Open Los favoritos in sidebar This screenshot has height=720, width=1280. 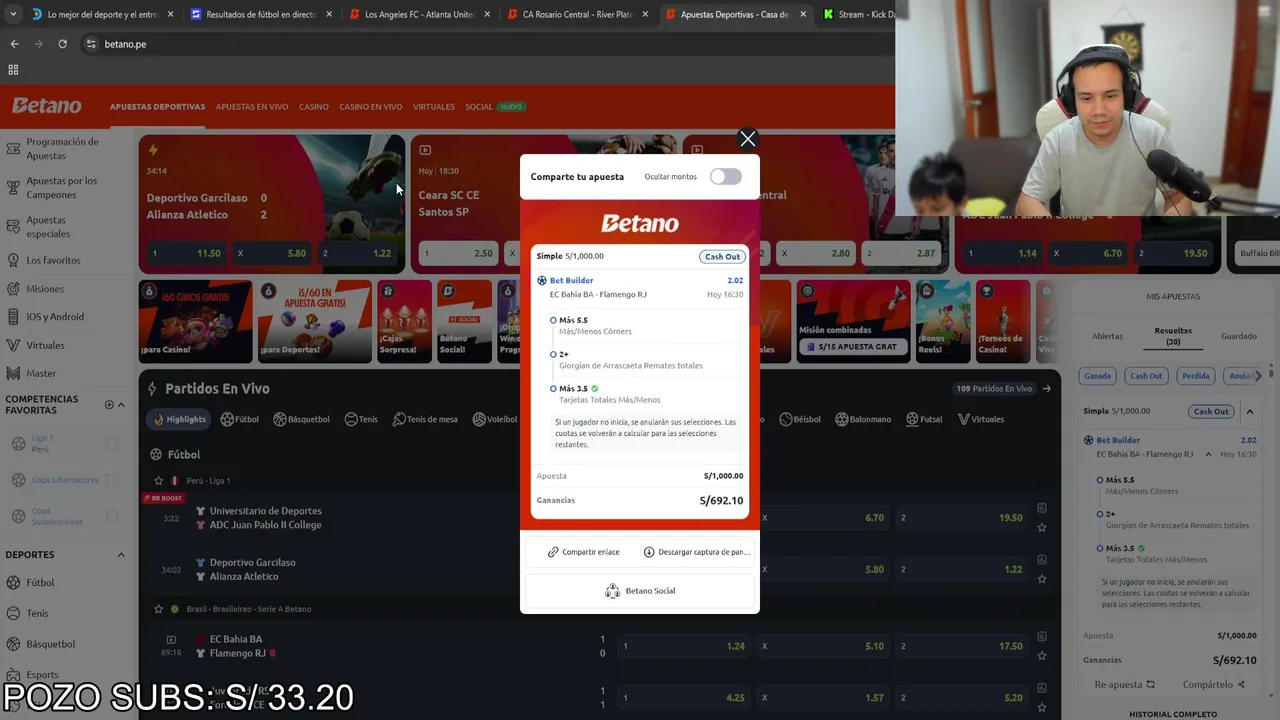(53, 260)
